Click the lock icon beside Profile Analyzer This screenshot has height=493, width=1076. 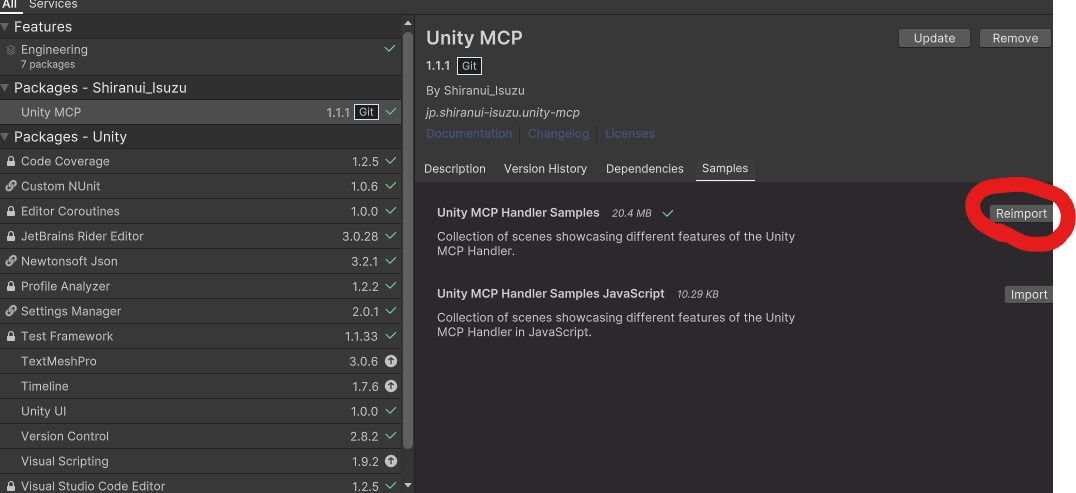[10, 286]
